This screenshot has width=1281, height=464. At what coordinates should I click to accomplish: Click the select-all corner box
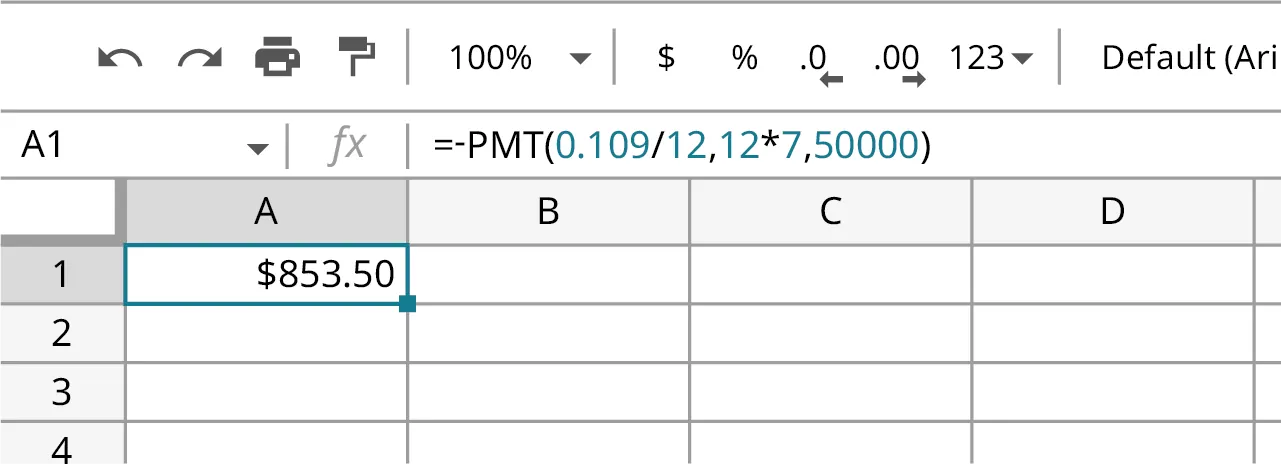(x=62, y=211)
